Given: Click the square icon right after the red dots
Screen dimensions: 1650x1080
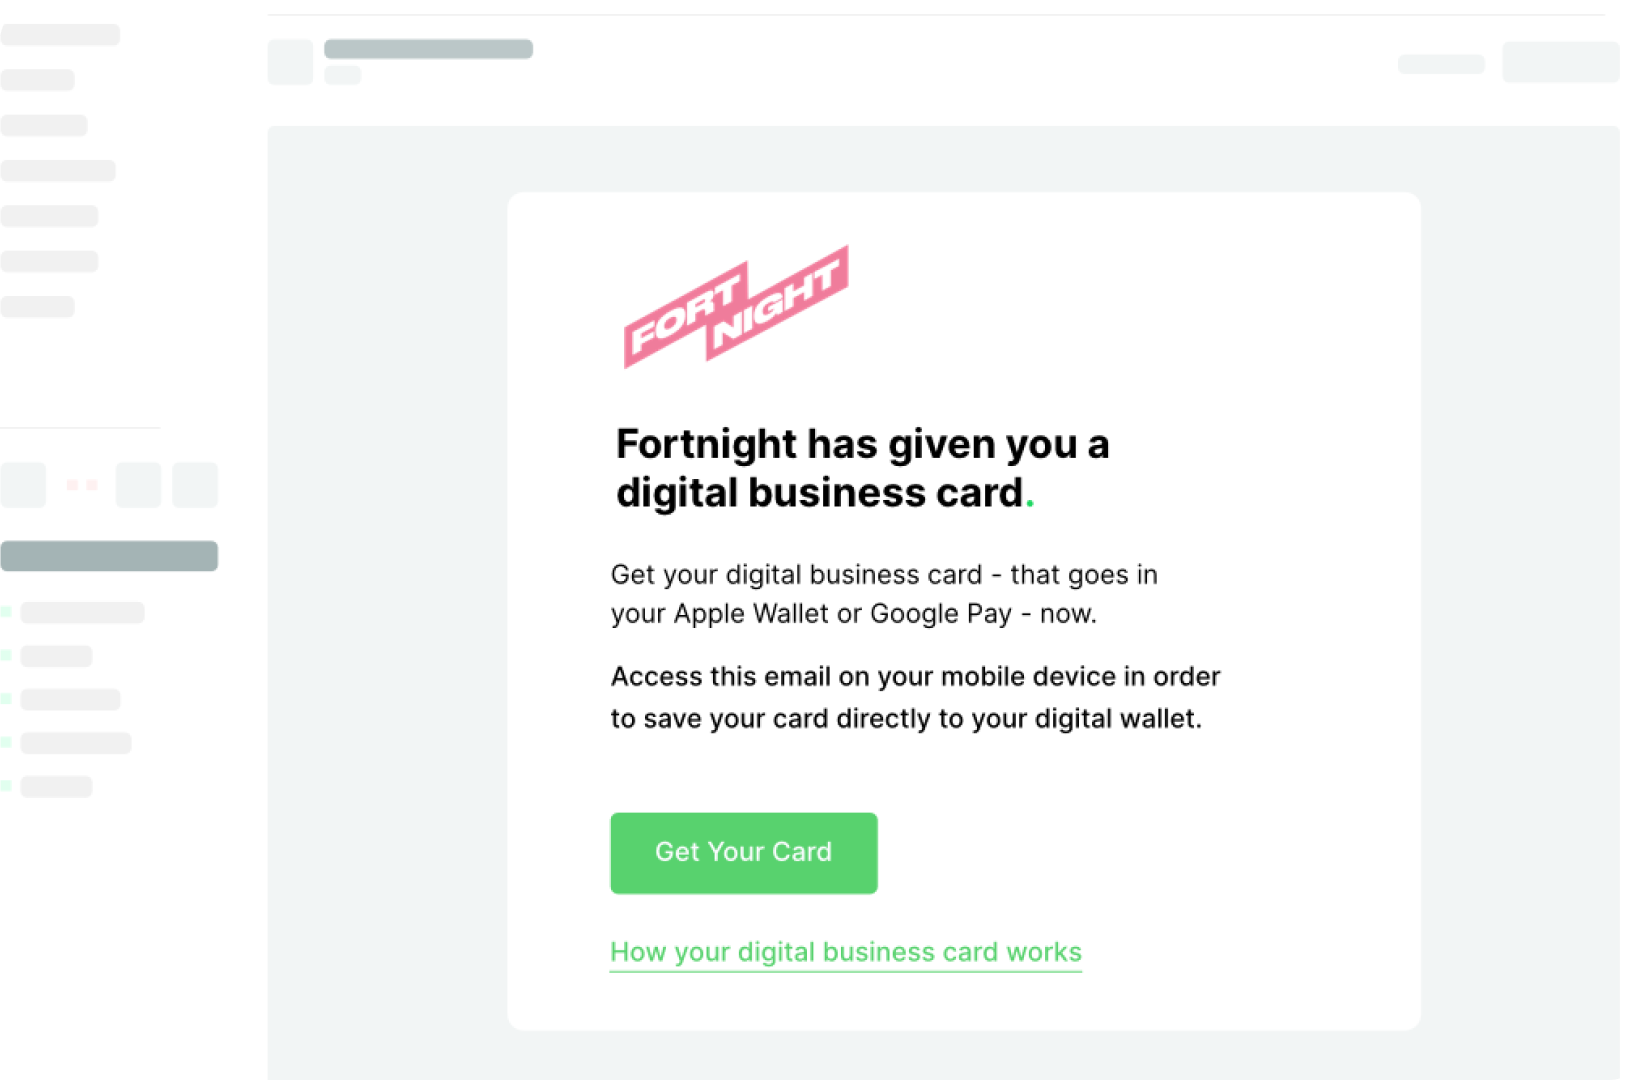Looking at the screenshot, I should pyautogui.click(x=138, y=485).
